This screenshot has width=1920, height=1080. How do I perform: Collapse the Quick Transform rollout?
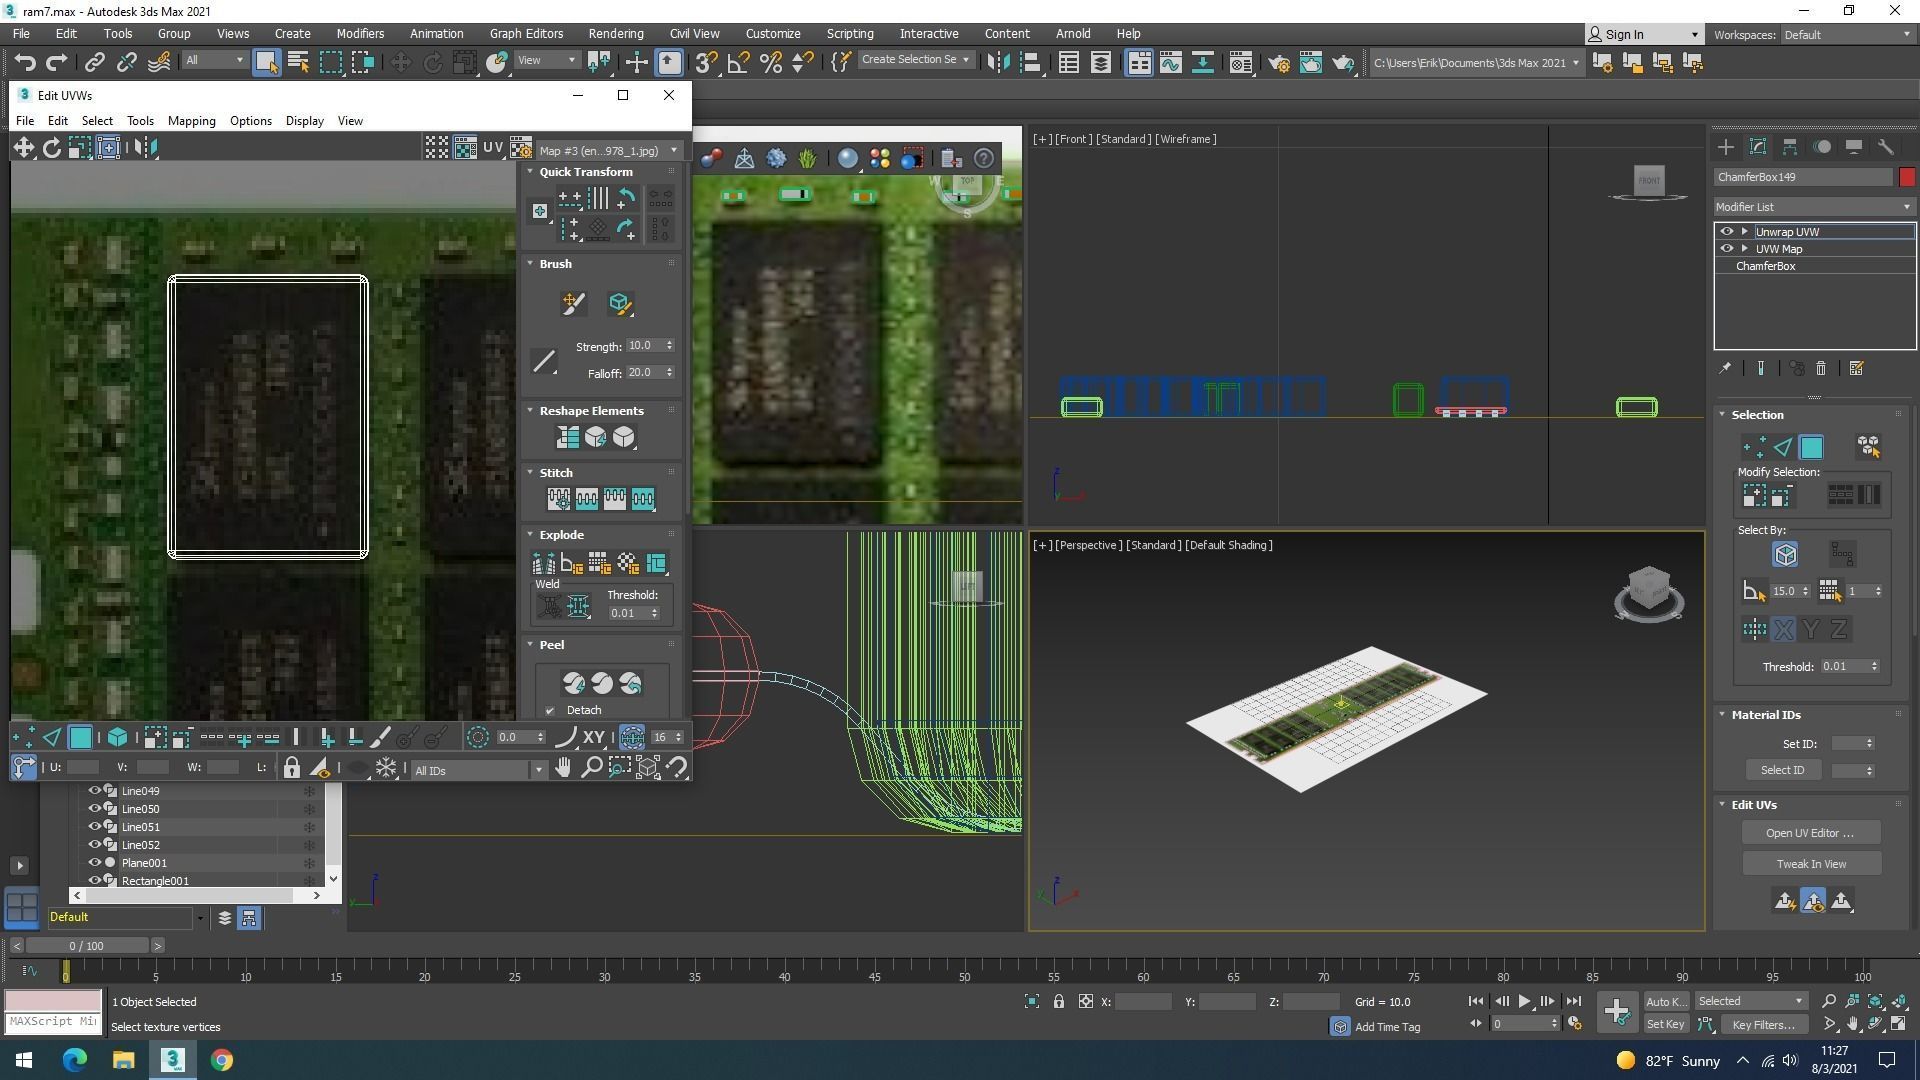click(x=531, y=172)
